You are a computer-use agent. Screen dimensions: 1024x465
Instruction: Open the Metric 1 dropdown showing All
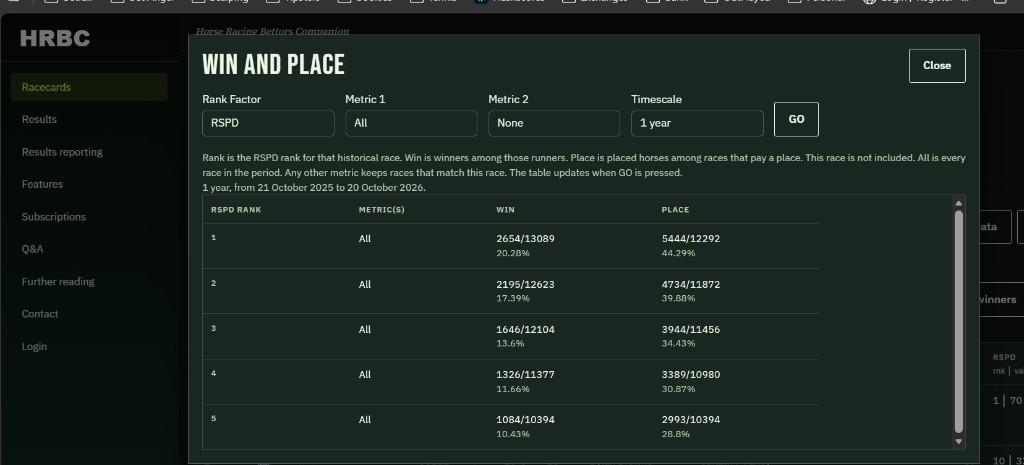[x=411, y=123]
